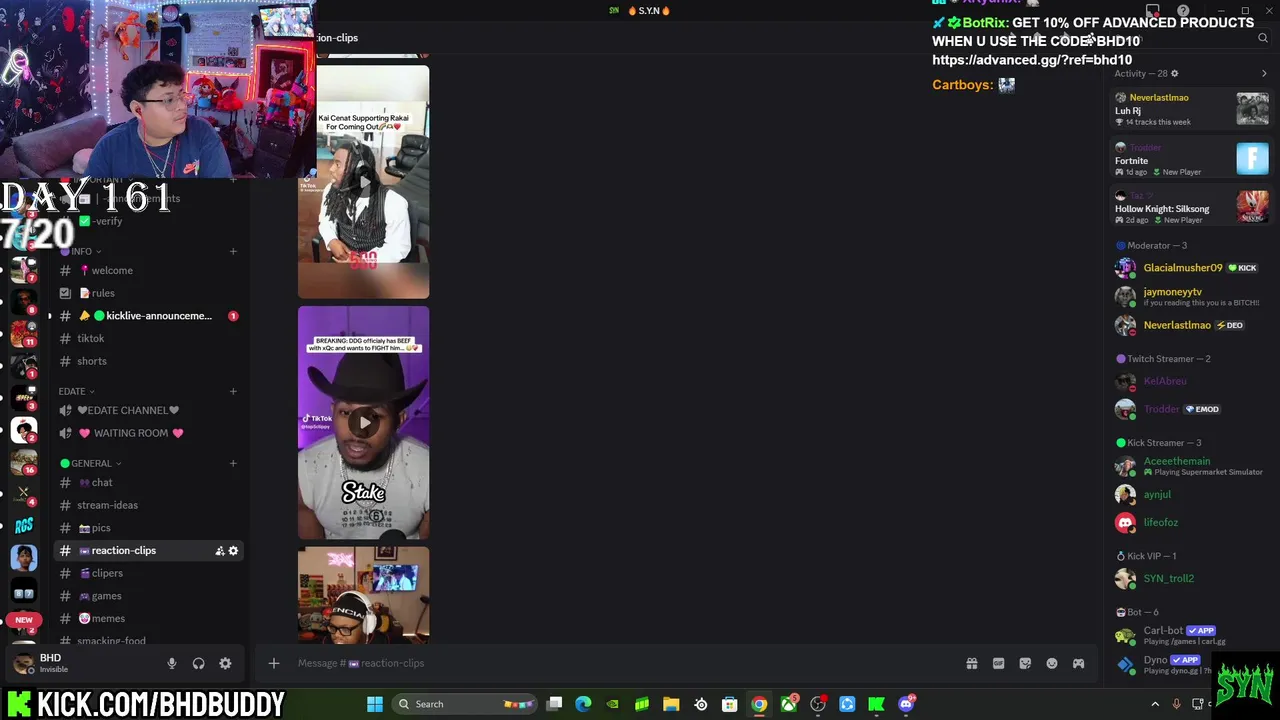Collapse the INFO category
The width and height of the screenshot is (1280, 720).
point(82,251)
